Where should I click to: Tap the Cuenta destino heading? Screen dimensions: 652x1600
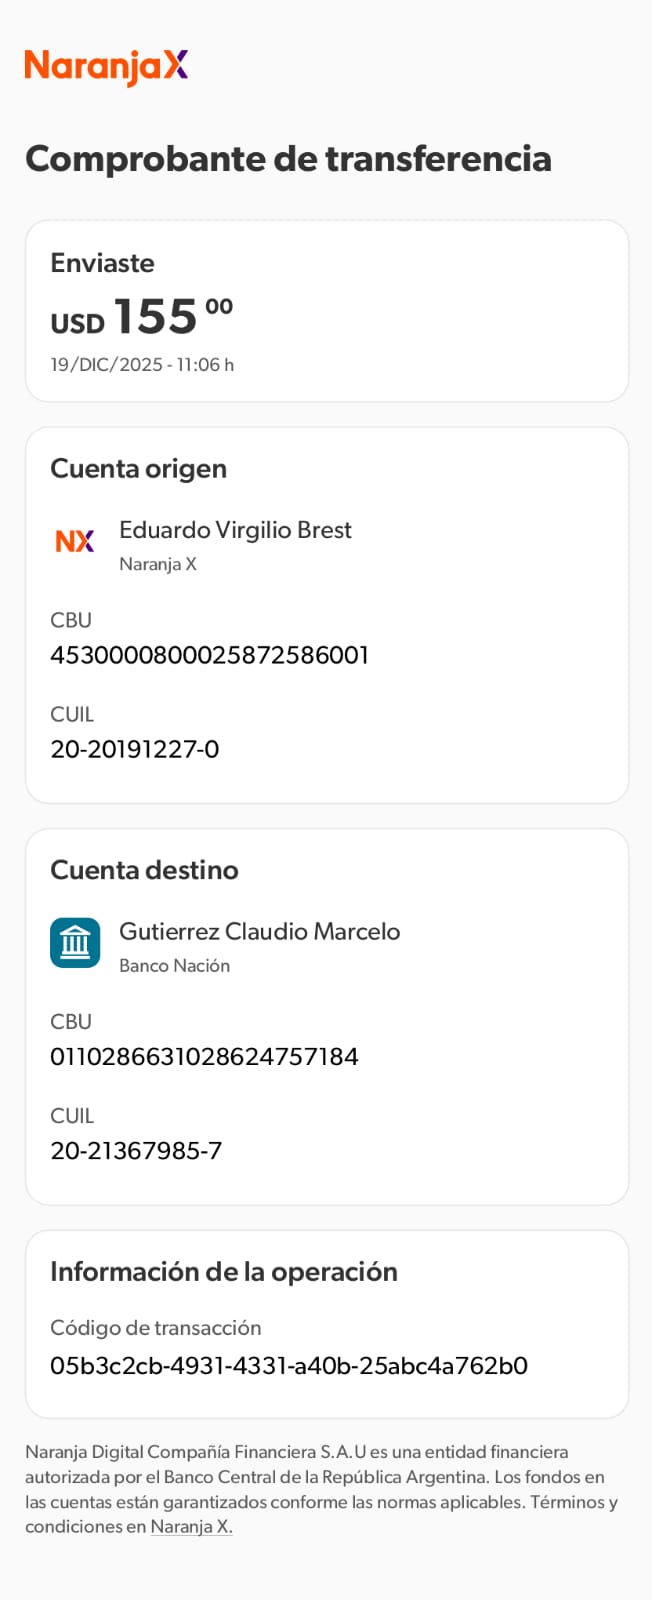tap(144, 870)
